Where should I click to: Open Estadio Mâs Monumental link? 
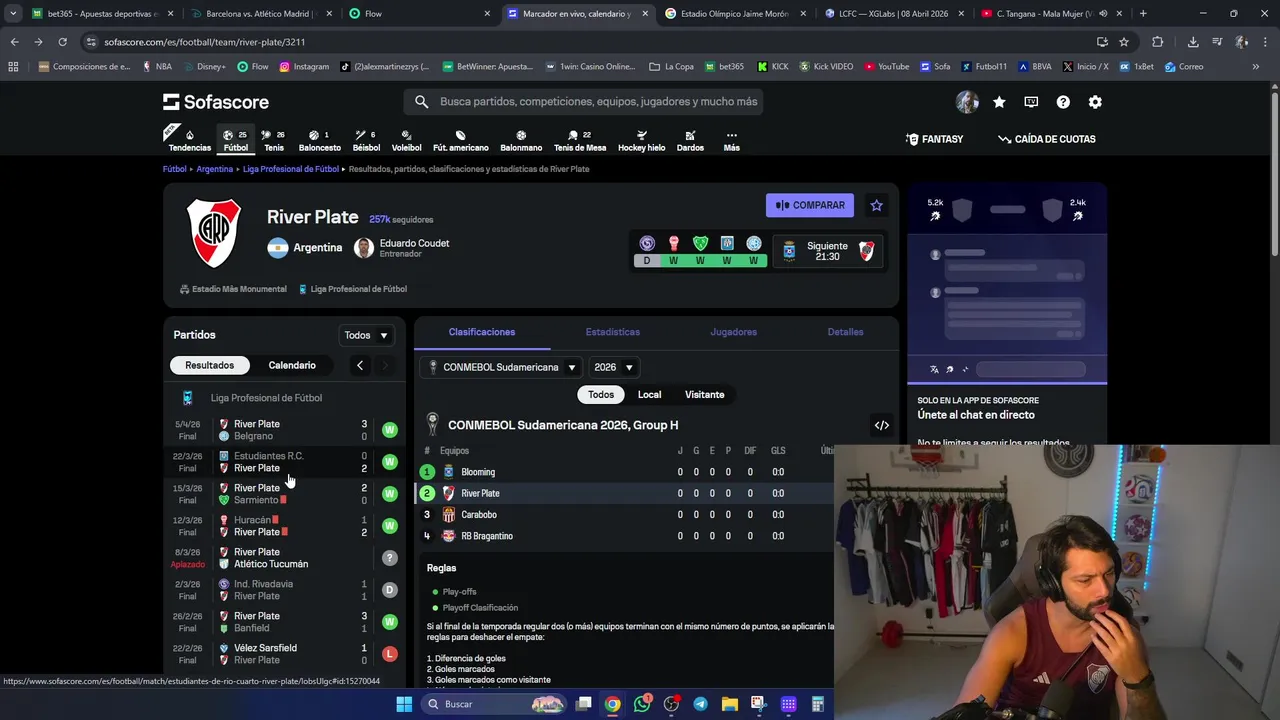coord(233,289)
